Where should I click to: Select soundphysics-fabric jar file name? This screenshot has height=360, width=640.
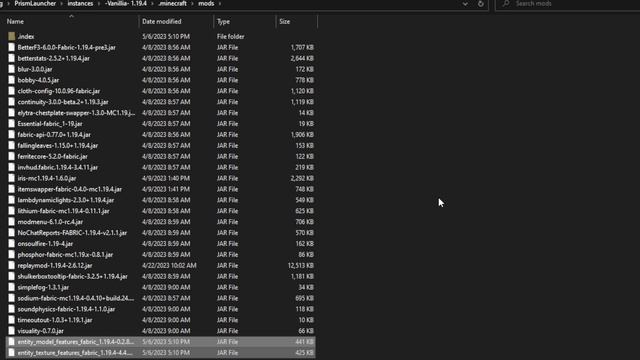pos(66,309)
